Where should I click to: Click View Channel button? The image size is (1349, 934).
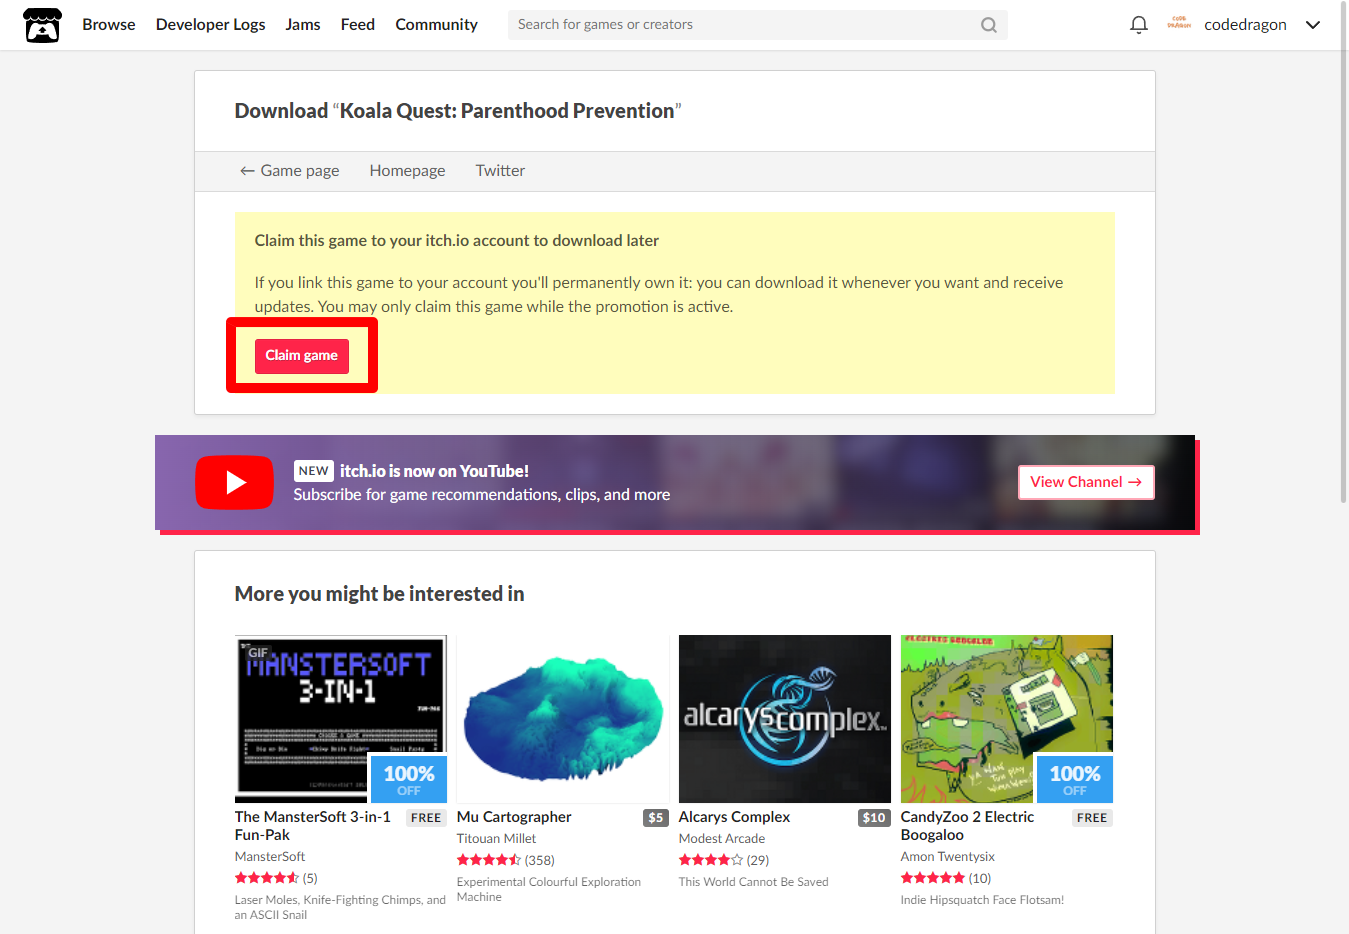[1086, 482]
